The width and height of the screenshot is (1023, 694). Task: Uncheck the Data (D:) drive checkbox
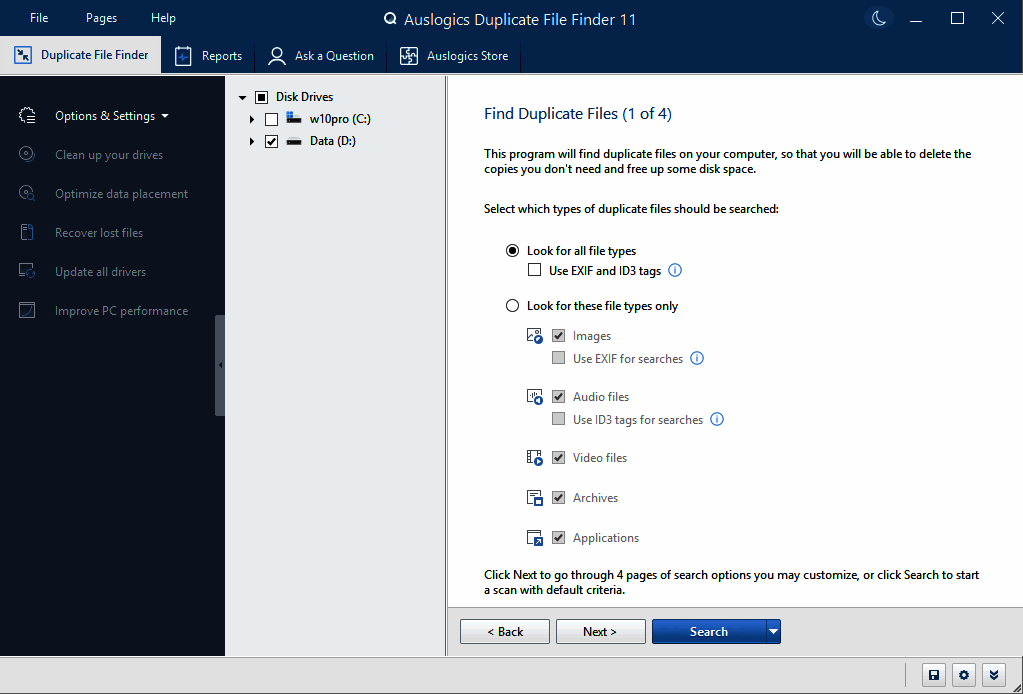click(271, 142)
